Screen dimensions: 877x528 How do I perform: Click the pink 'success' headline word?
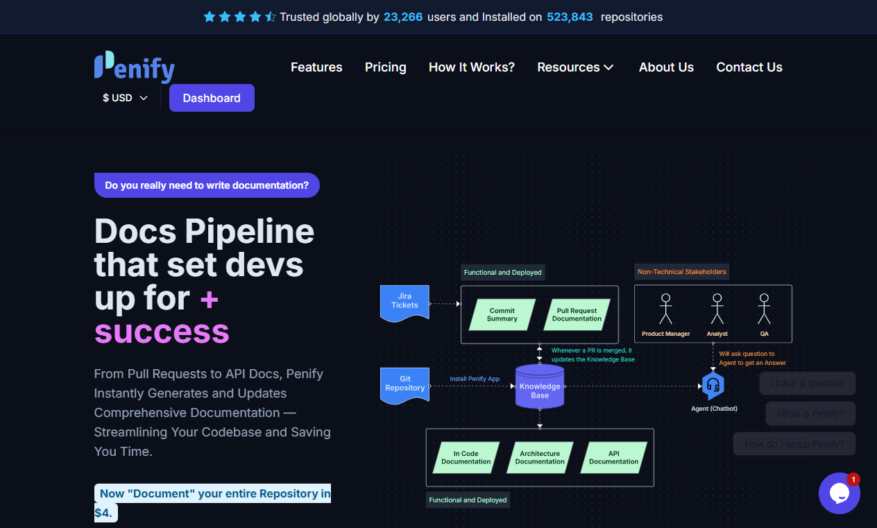click(x=162, y=332)
